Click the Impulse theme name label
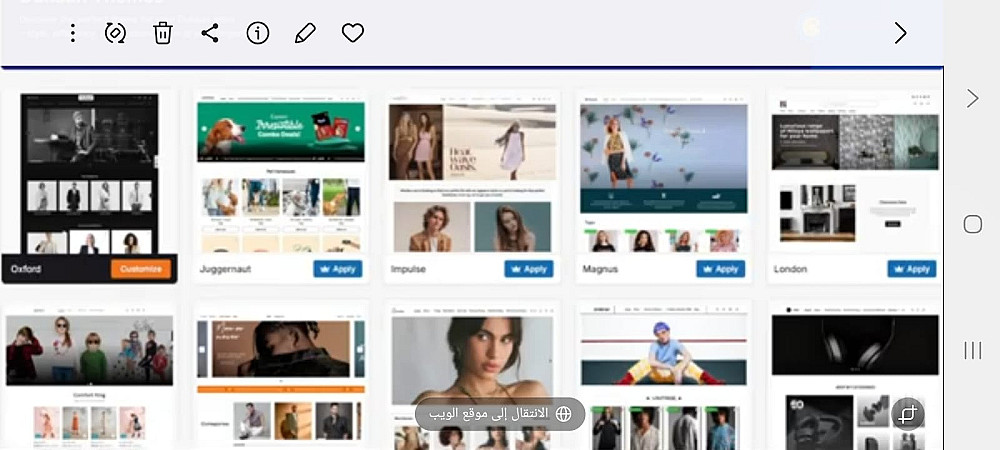The width and height of the screenshot is (1000, 450). pyautogui.click(x=408, y=270)
